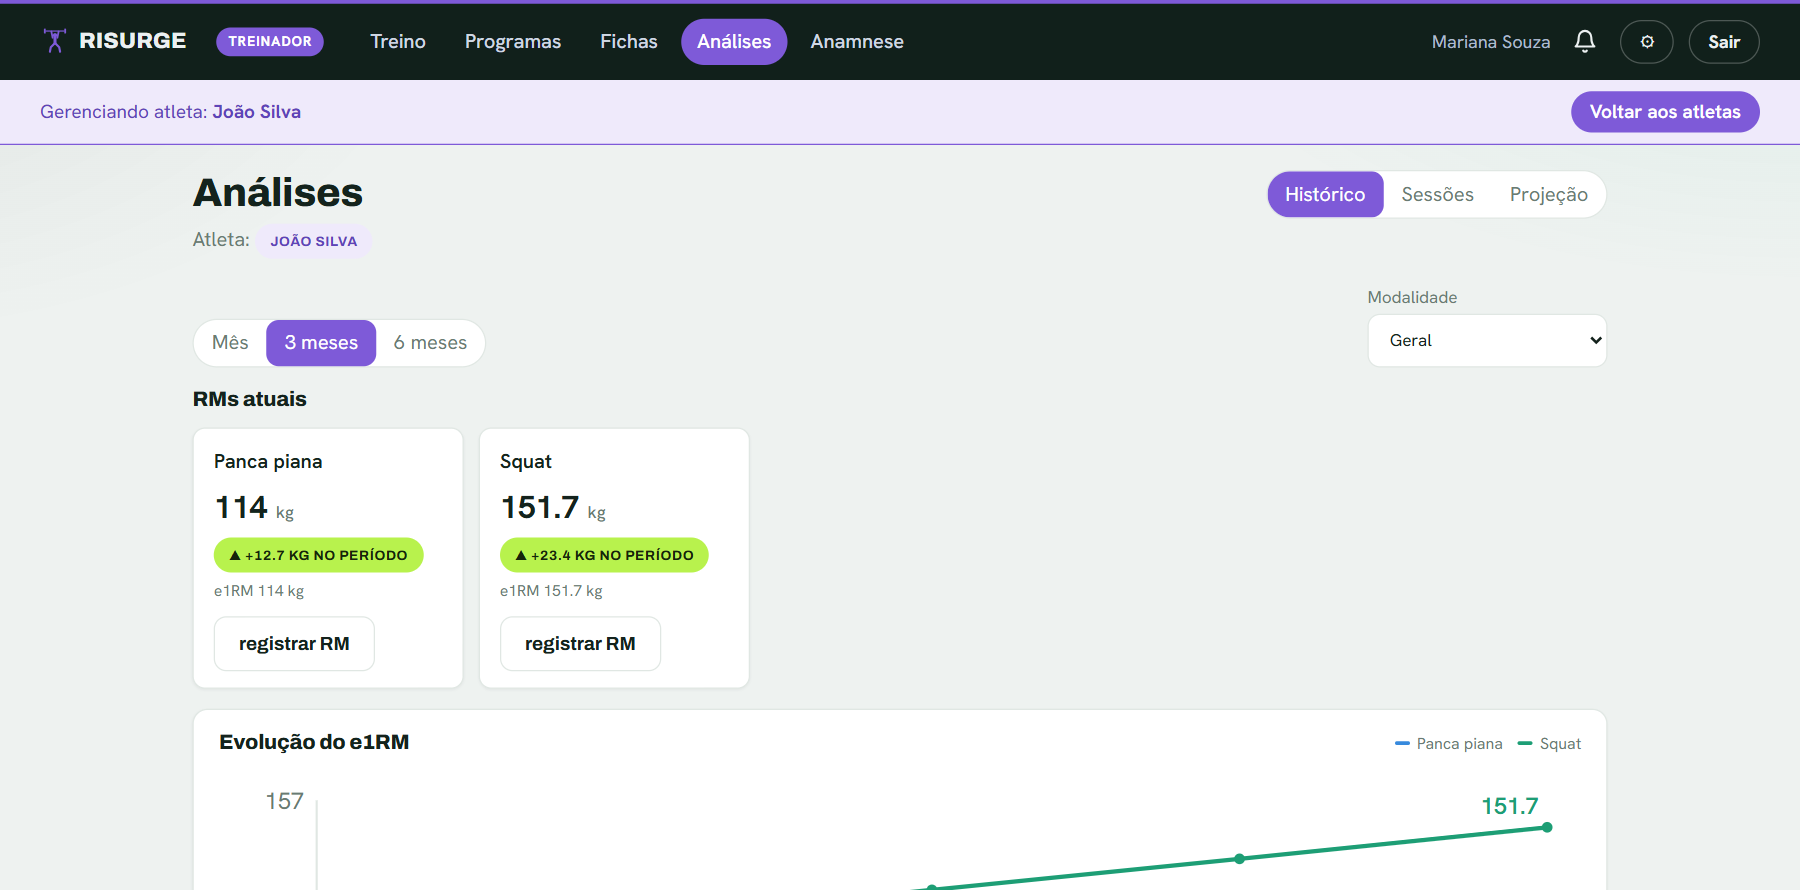Click the Sair logout button
Viewport: 1800px width, 890px height.
1724,42
